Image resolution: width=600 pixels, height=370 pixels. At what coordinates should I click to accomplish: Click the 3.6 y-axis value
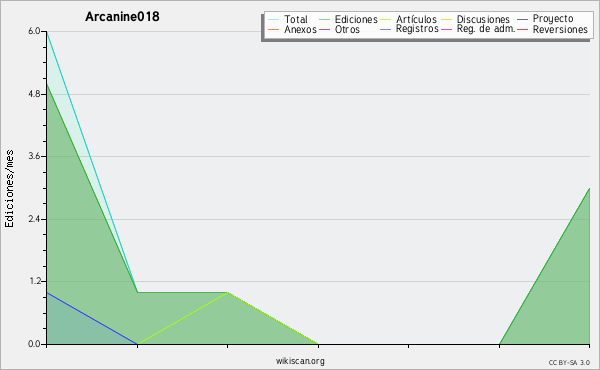[x=34, y=156]
